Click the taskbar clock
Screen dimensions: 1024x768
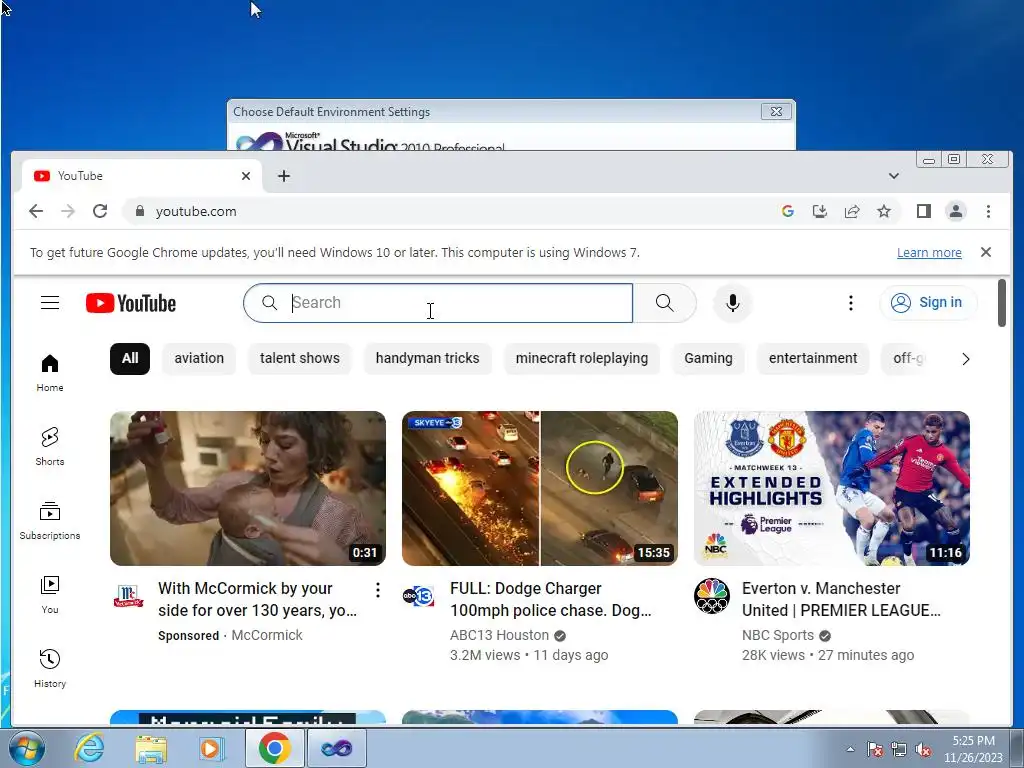[973, 749]
